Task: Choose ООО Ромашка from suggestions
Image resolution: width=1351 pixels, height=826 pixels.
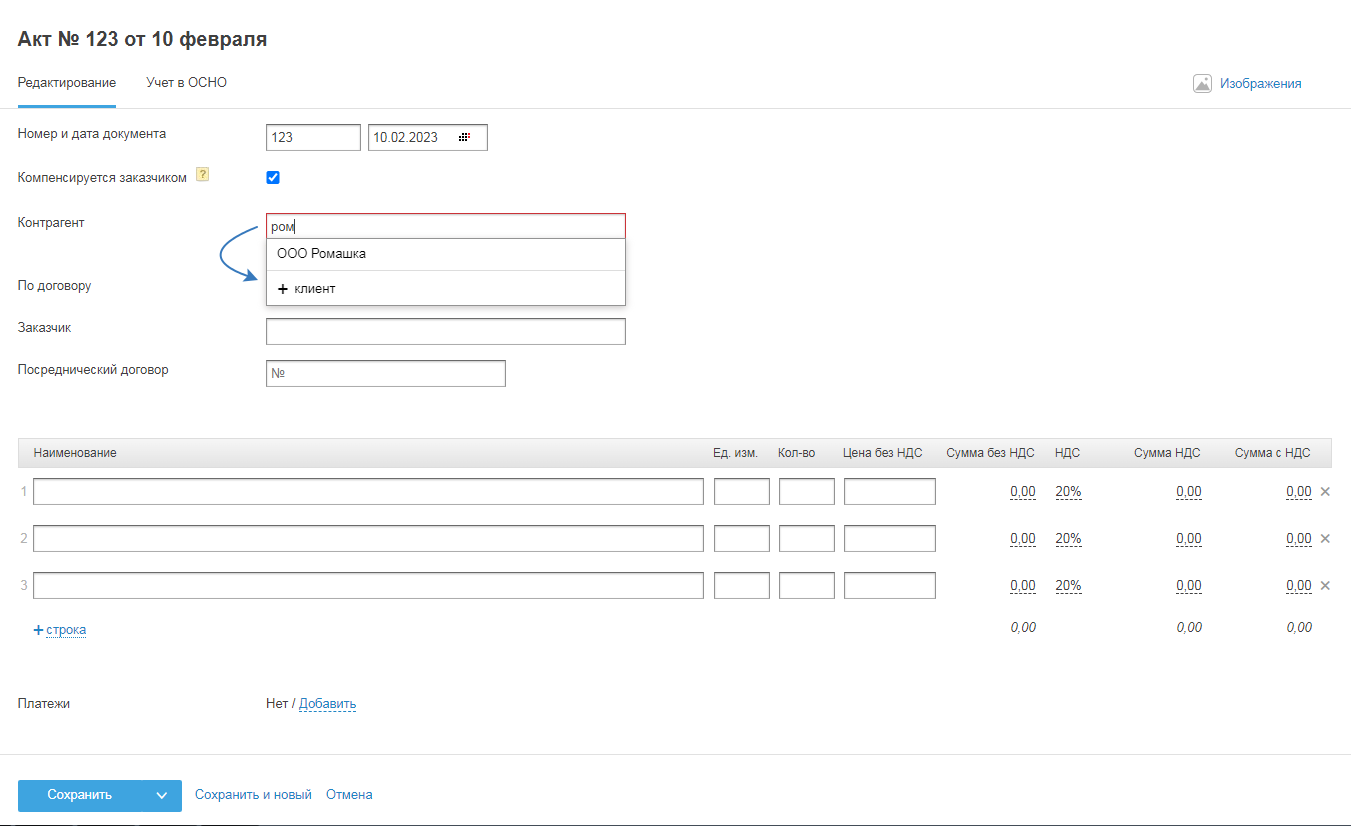Action: [322, 254]
